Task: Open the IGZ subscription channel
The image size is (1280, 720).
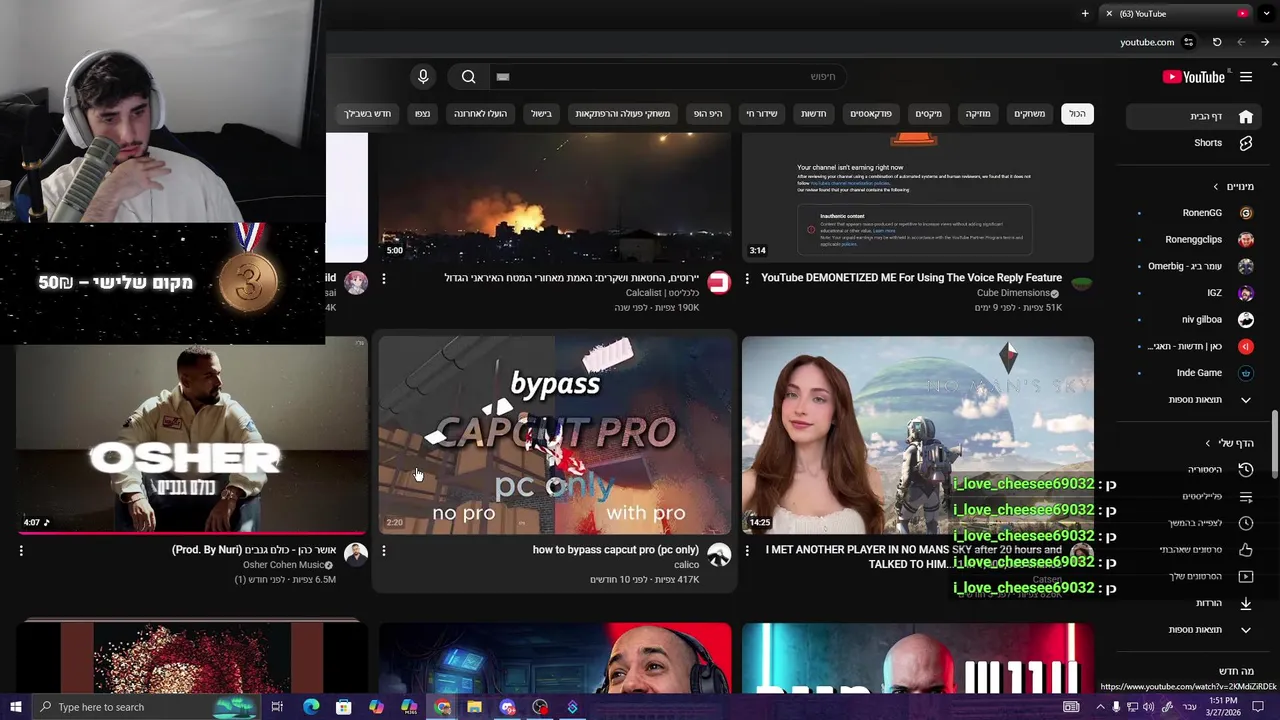Action: 1195,293
